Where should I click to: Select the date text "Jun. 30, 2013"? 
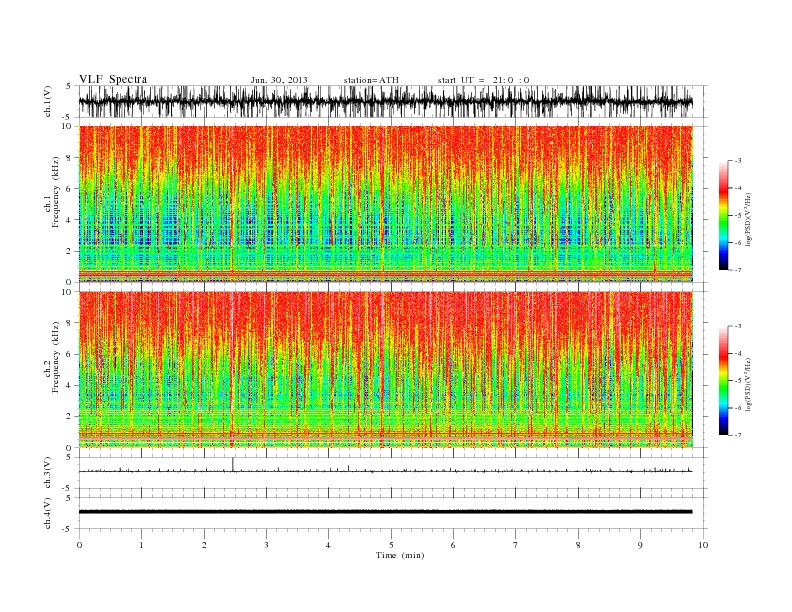[279, 80]
